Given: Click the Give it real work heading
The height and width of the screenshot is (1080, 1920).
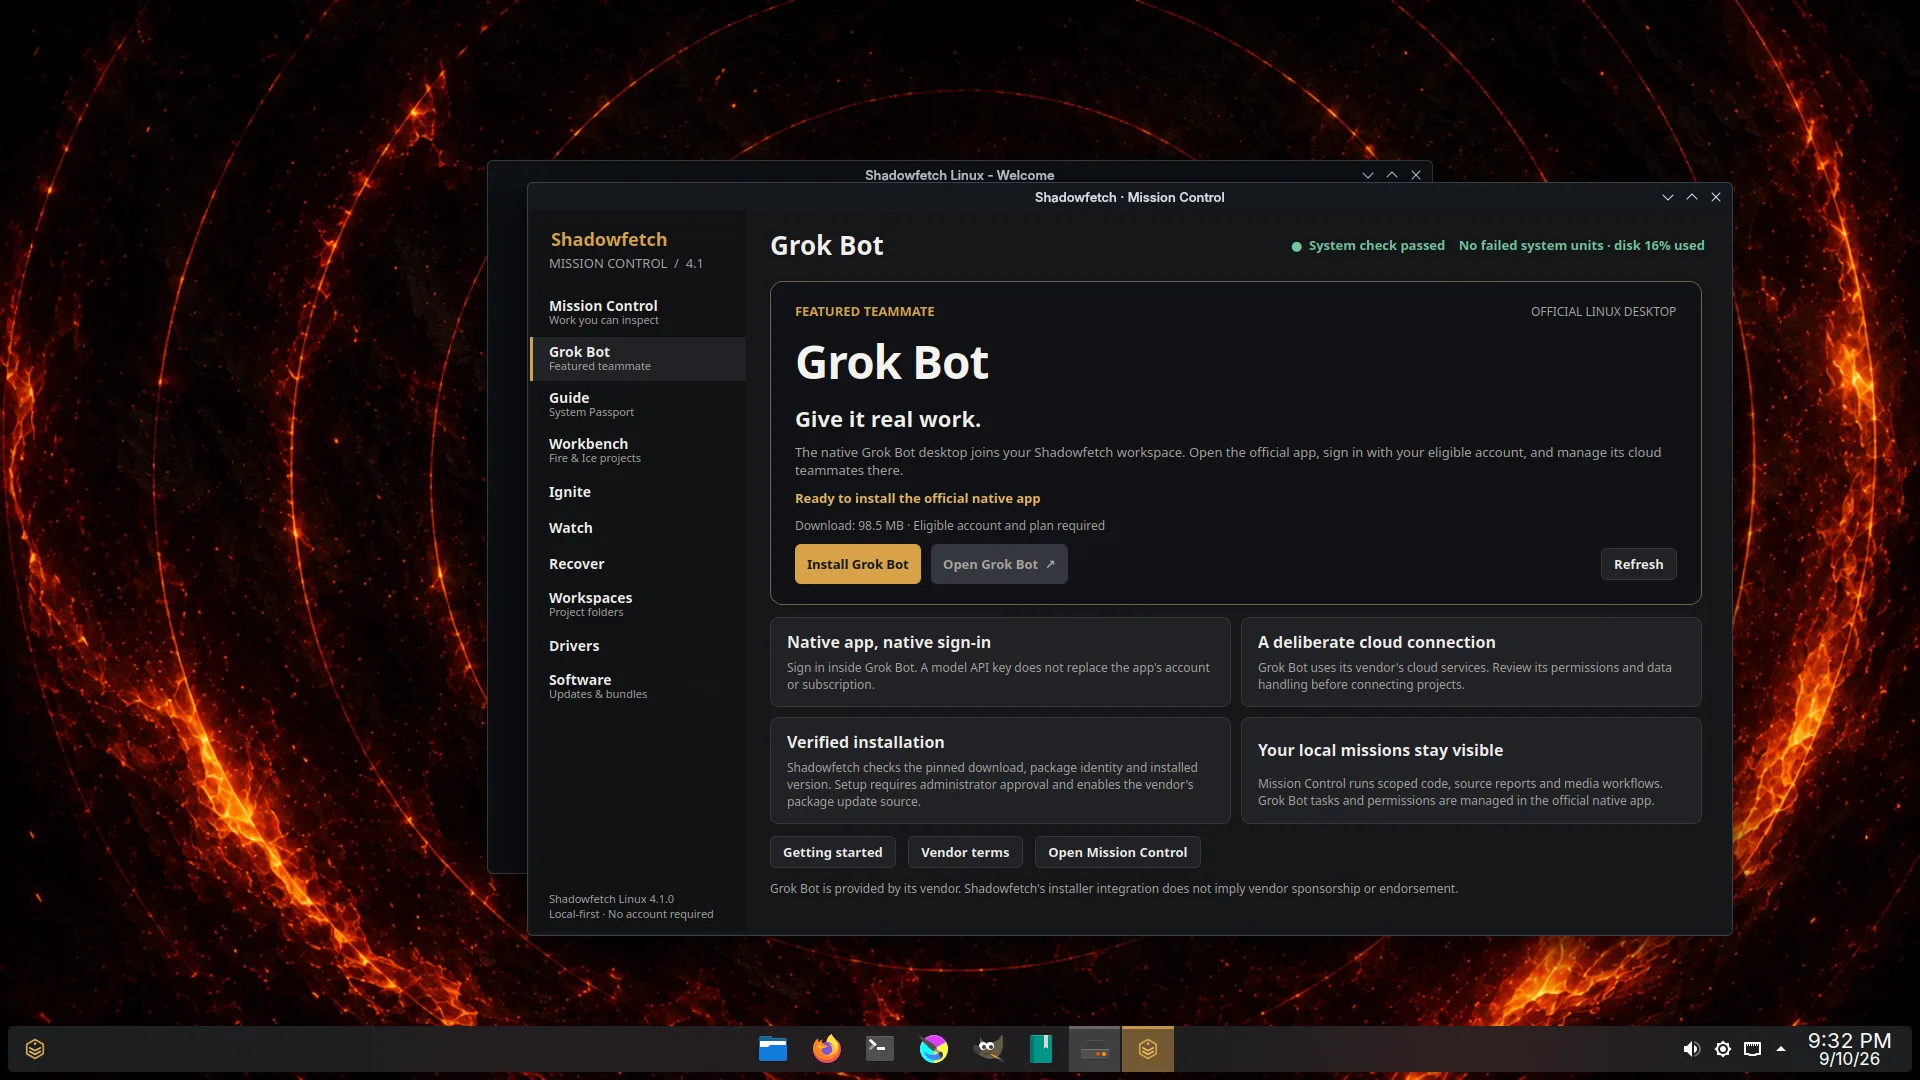Looking at the screenshot, I should pyautogui.click(x=888, y=420).
